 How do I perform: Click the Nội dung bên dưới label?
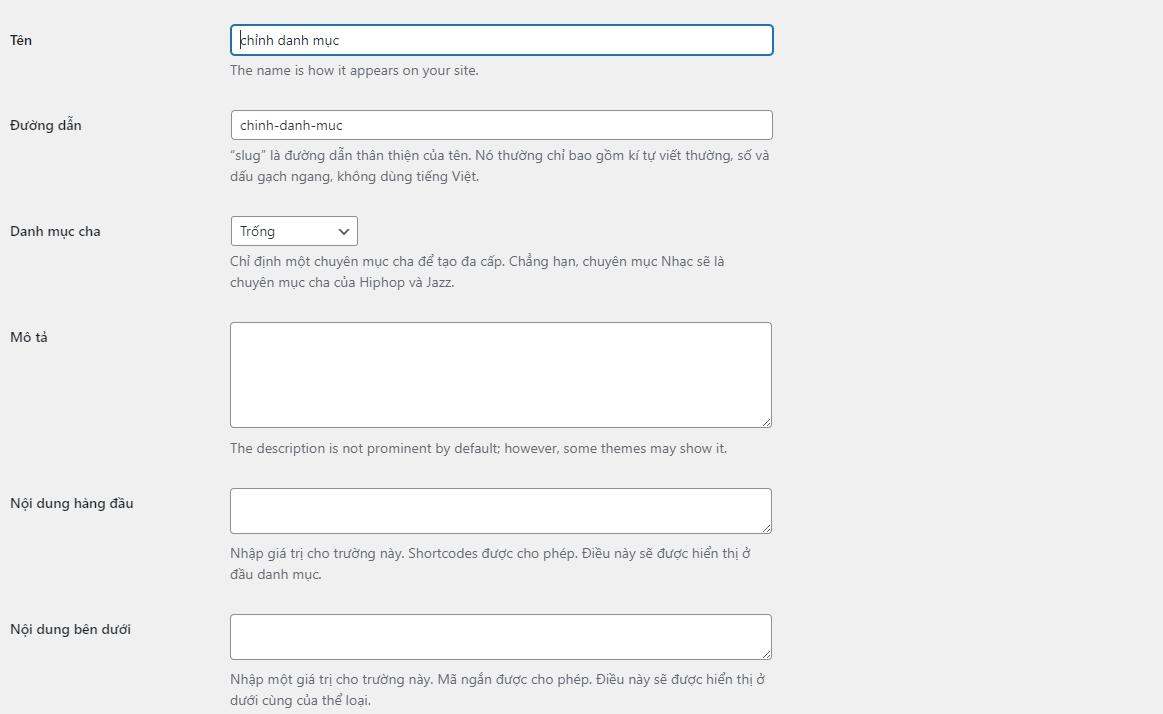coord(70,629)
